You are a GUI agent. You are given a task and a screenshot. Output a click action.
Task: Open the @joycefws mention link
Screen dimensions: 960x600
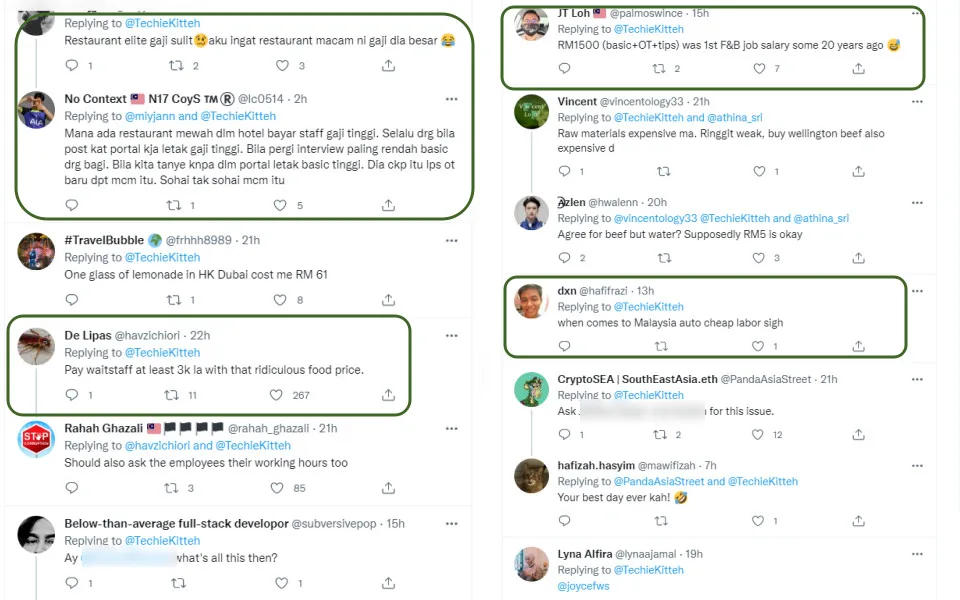point(584,586)
